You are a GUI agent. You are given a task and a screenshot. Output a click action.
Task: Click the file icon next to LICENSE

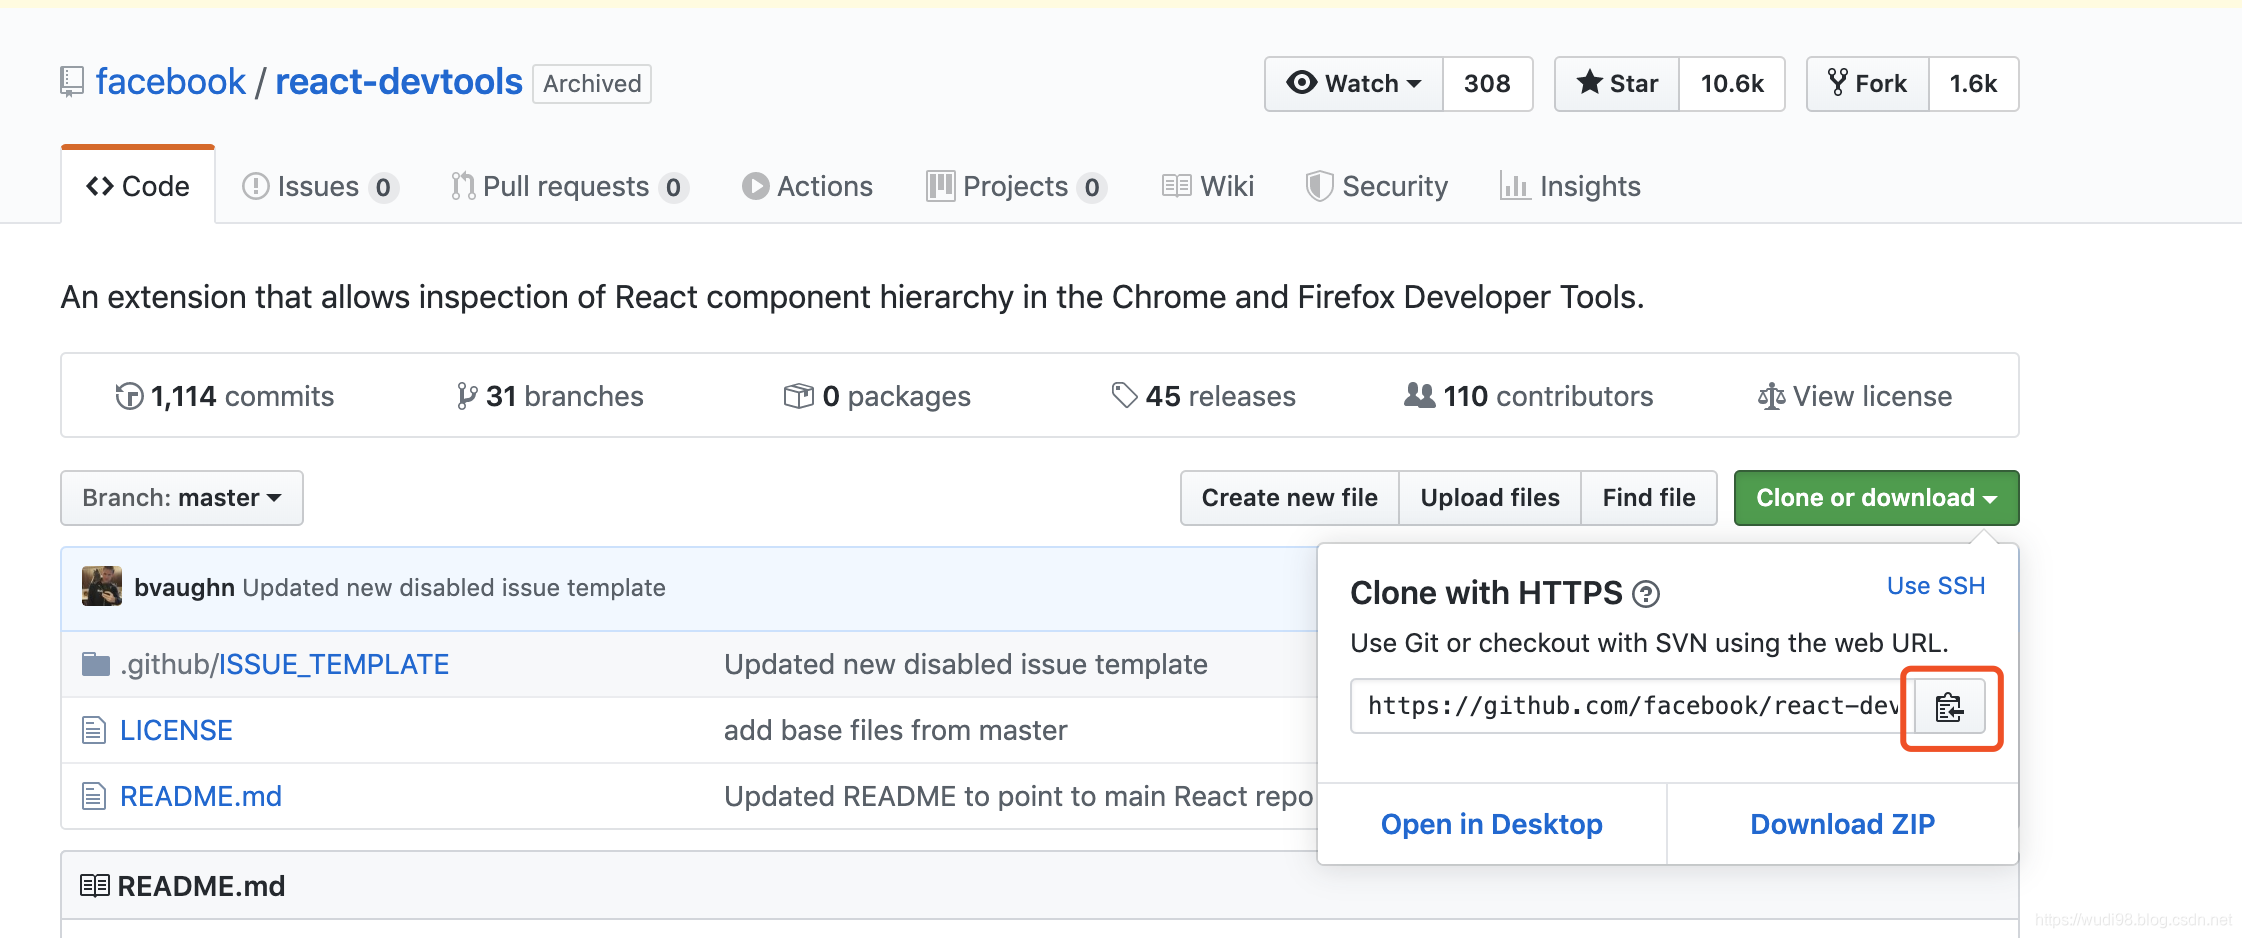(x=94, y=730)
